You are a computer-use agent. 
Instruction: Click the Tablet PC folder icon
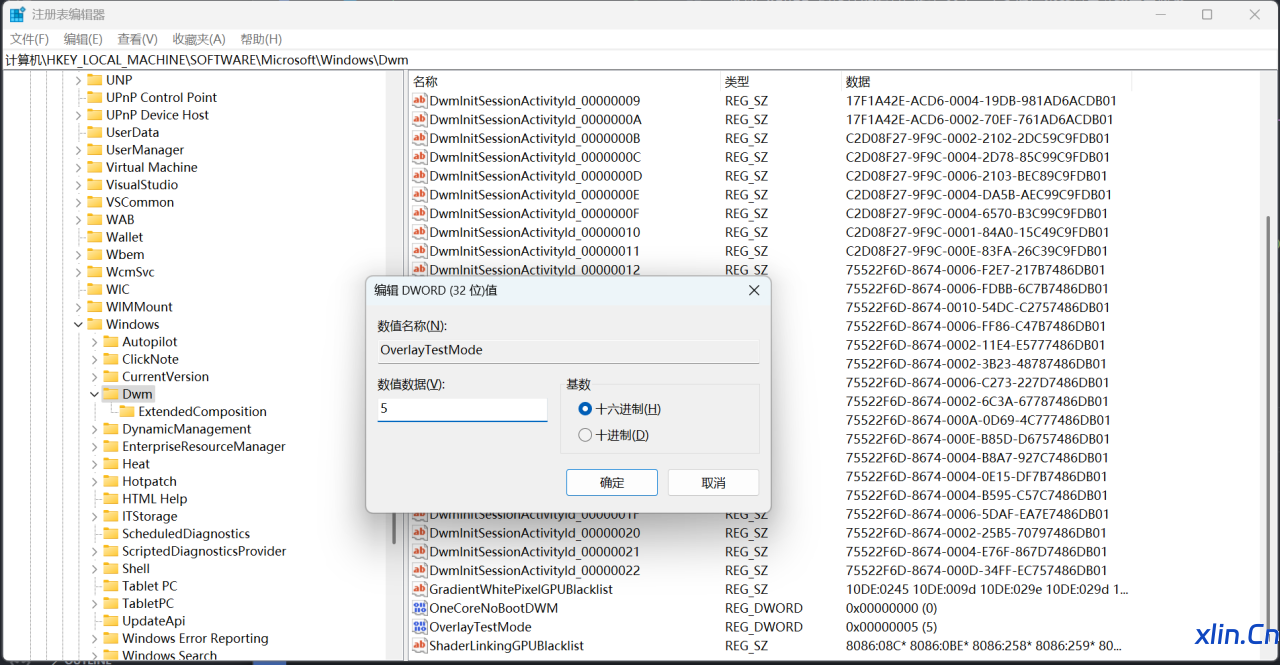111,586
